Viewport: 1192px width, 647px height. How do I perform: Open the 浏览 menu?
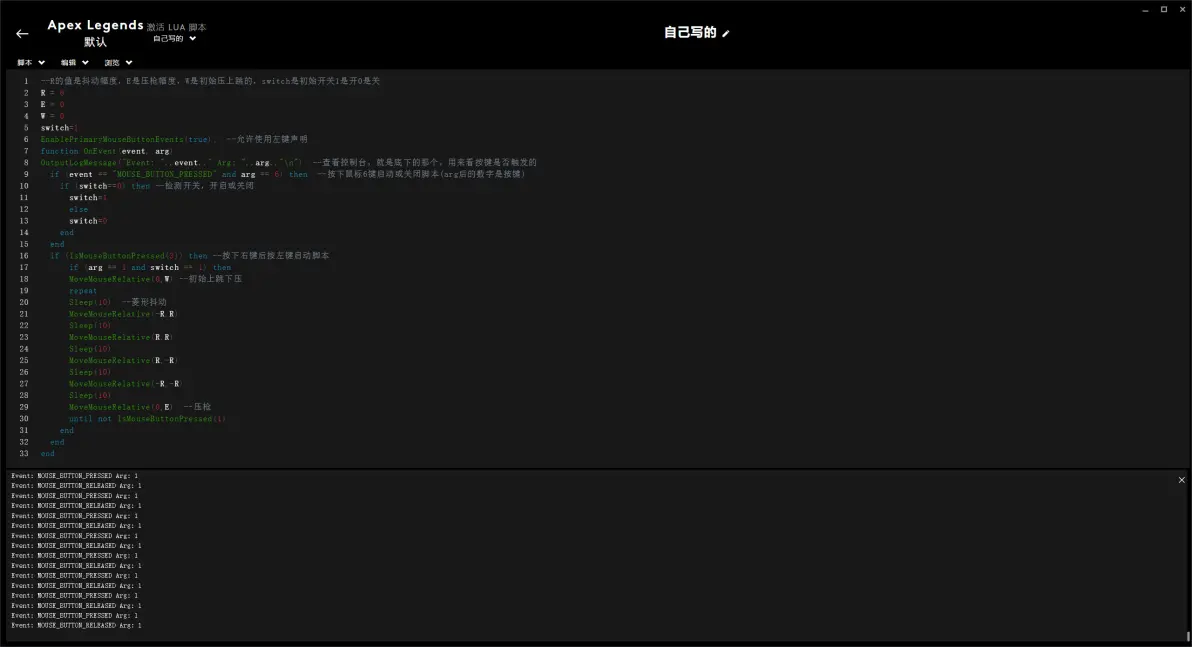click(x=119, y=62)
